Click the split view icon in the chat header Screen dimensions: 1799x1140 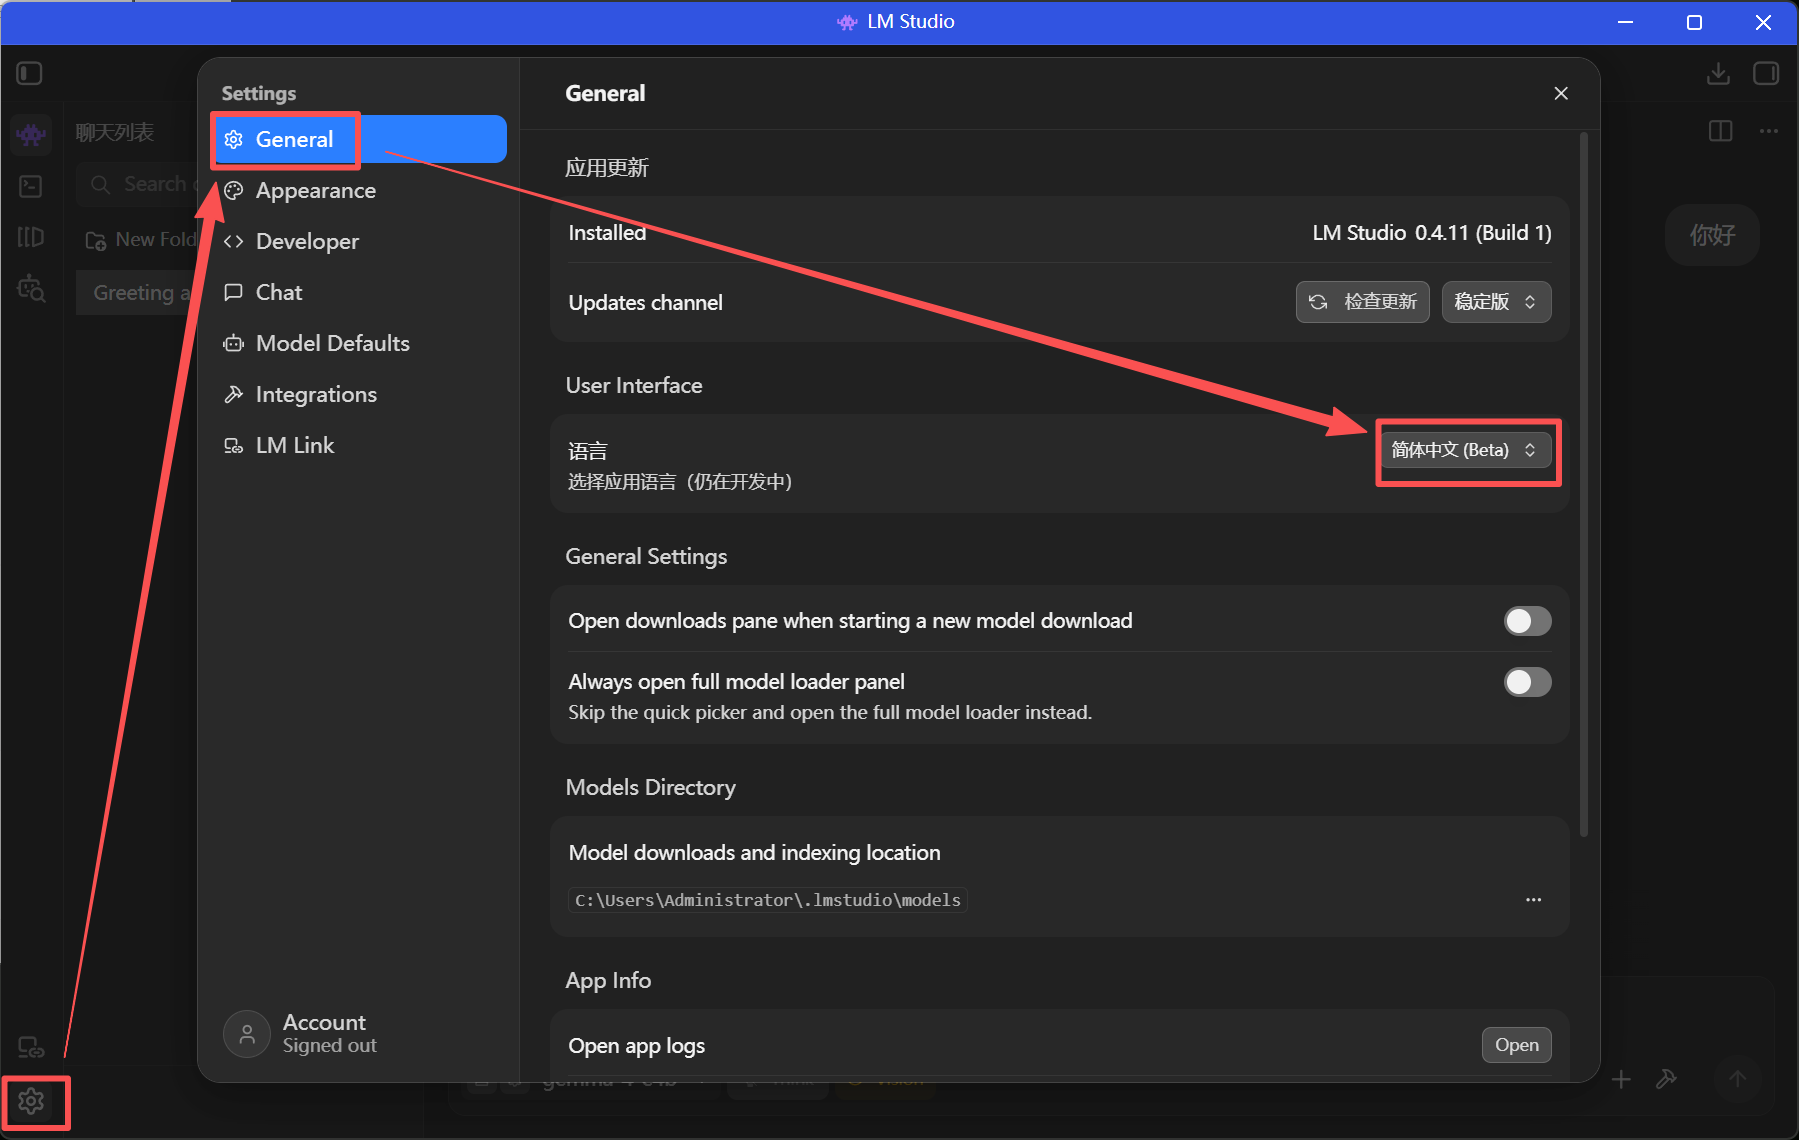point(1721,131)
